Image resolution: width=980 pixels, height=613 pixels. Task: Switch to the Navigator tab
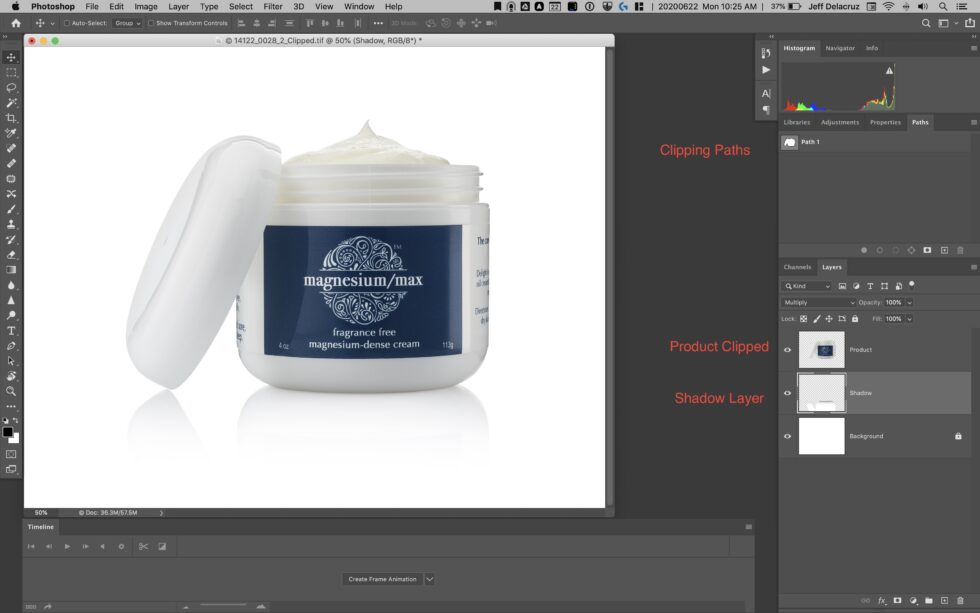(x=840, y=48)
